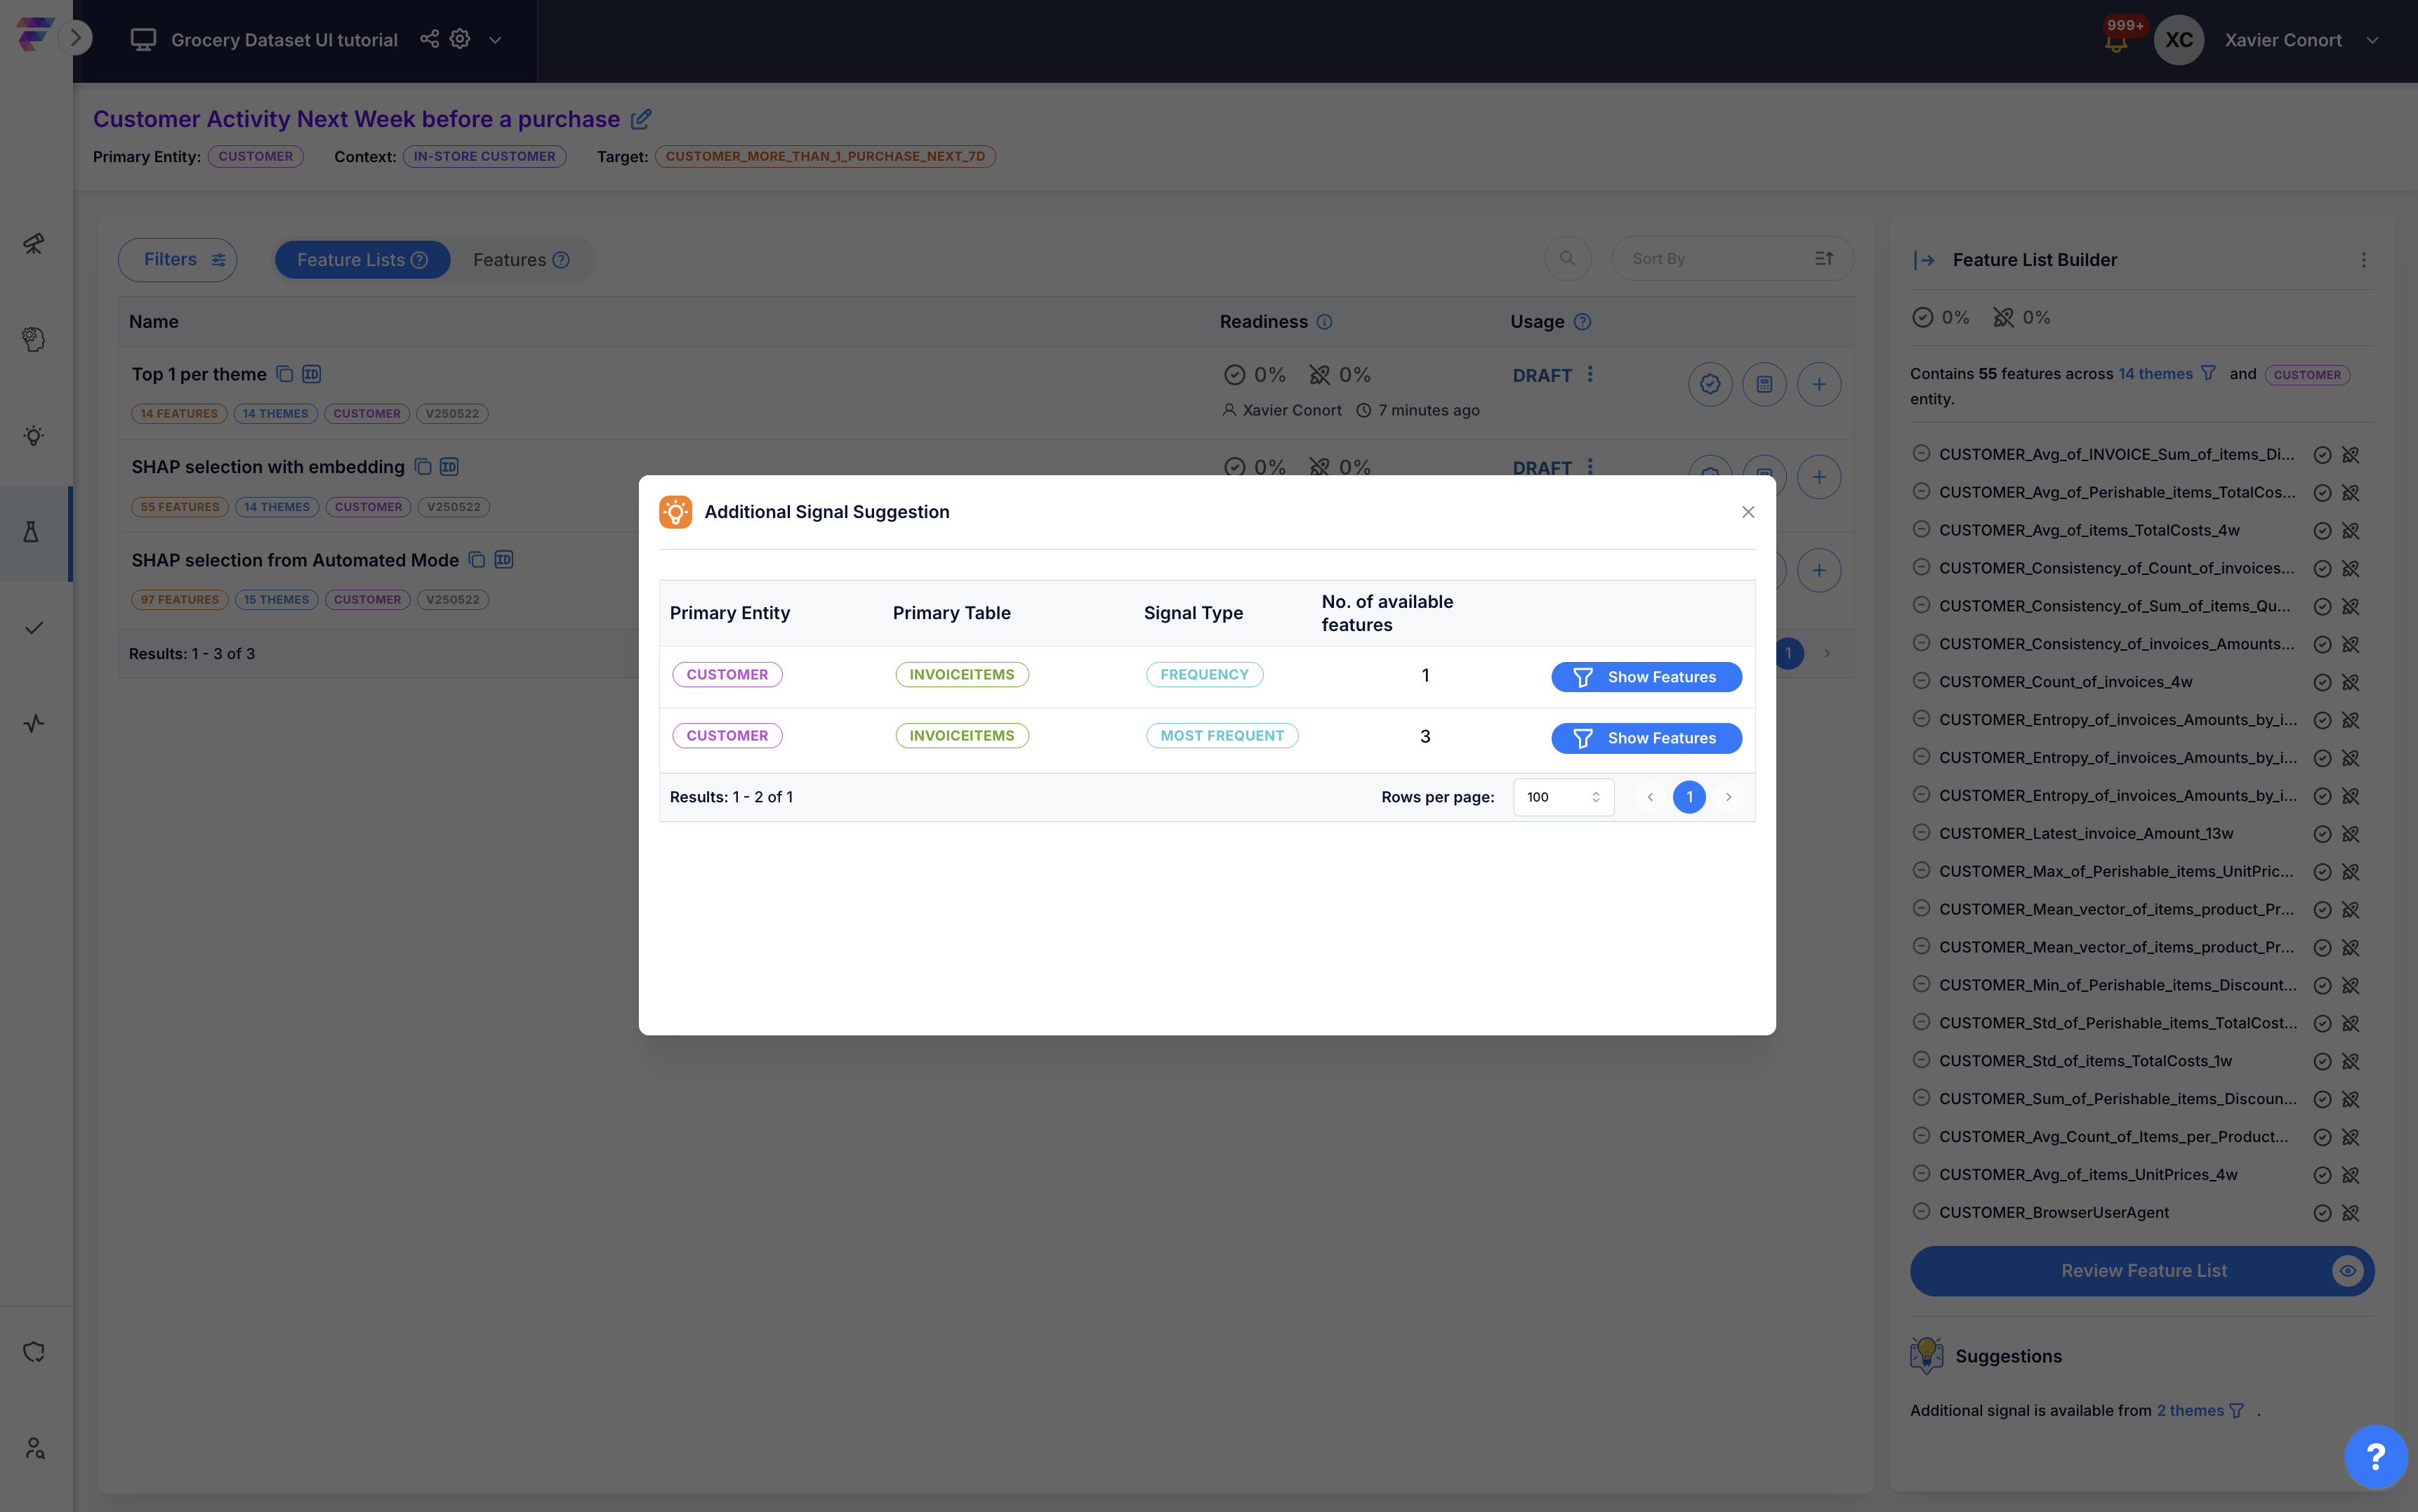
Task: Show Features for the FREQUENCY signal row
Action: coord(1646,677)
